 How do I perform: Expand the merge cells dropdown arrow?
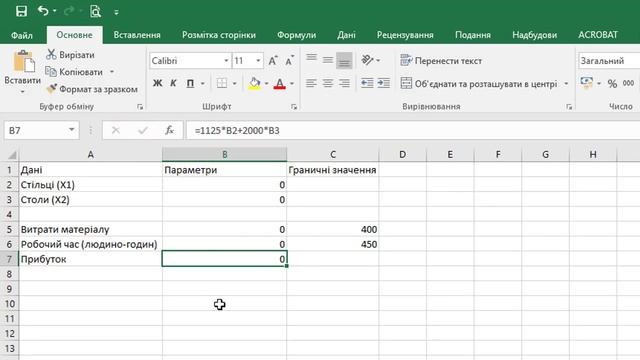tap(566, 84)
